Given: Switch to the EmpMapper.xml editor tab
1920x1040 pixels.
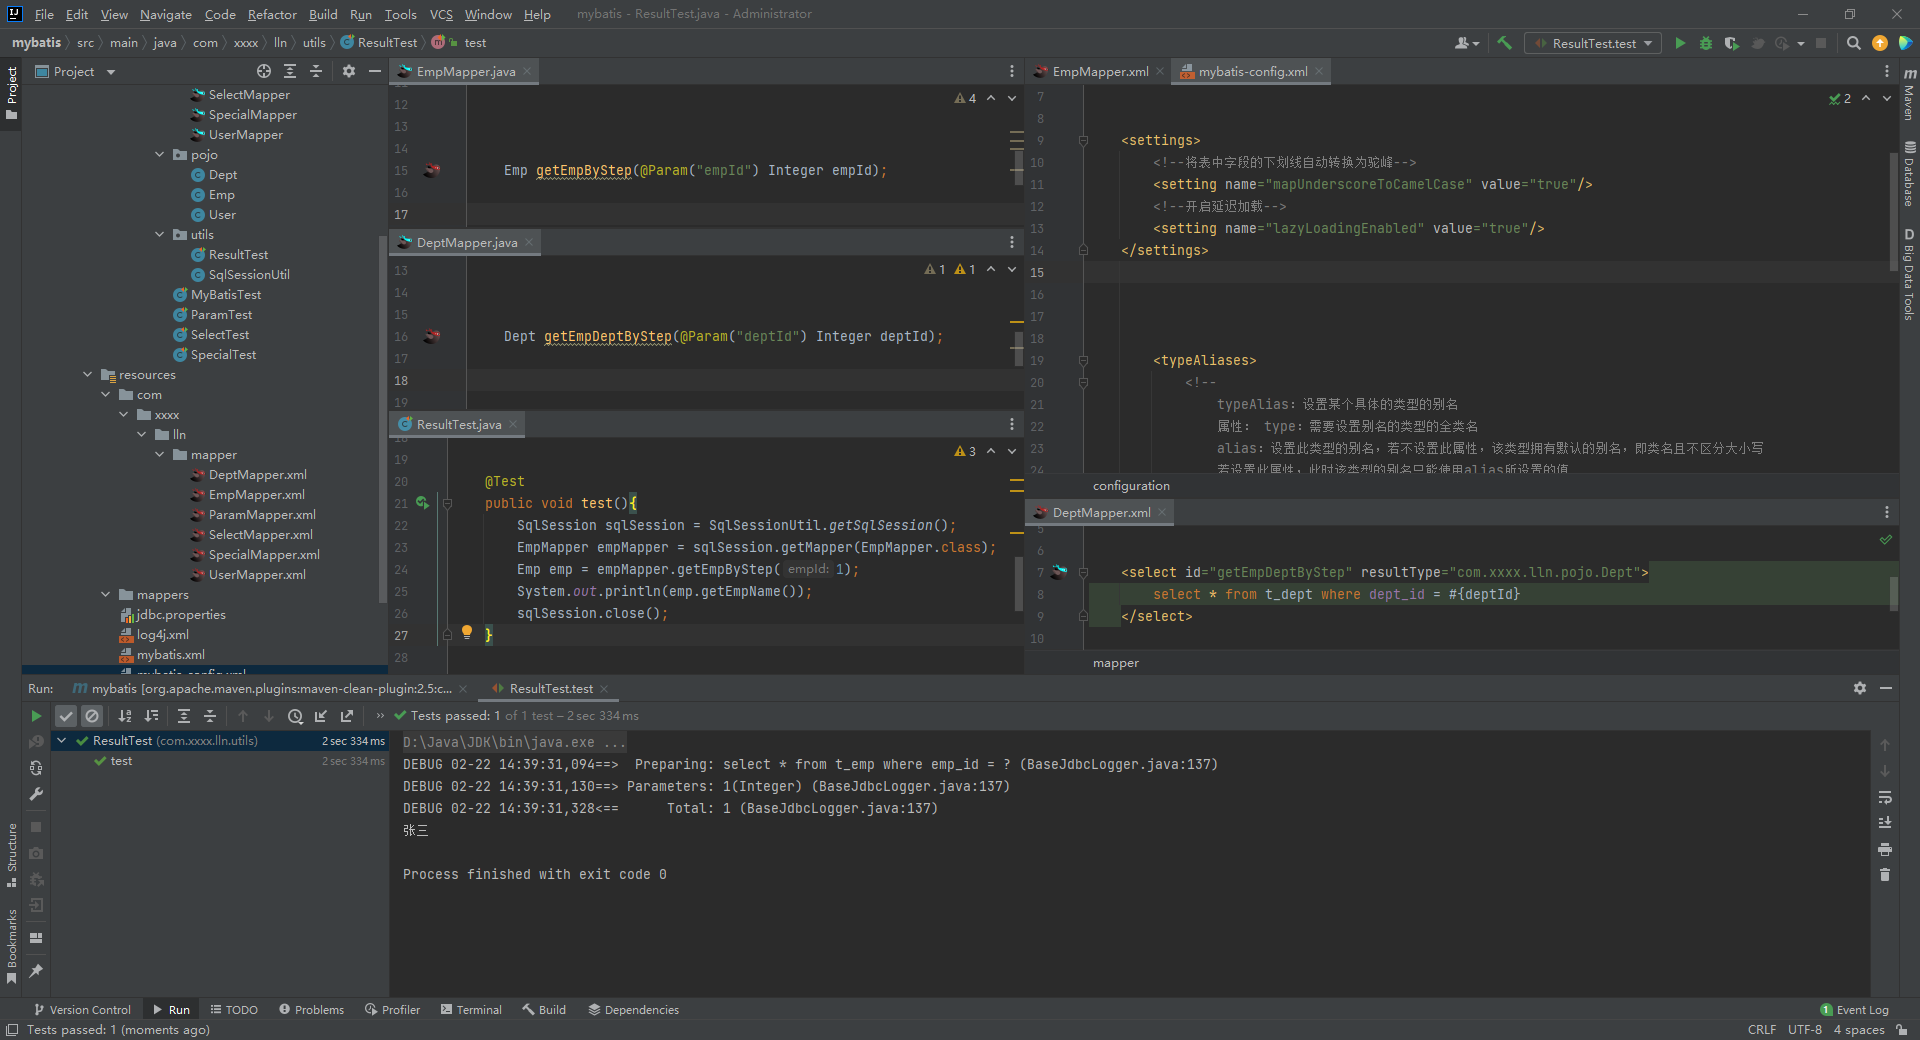Looking at the screenshot, I should [1099, 71].
